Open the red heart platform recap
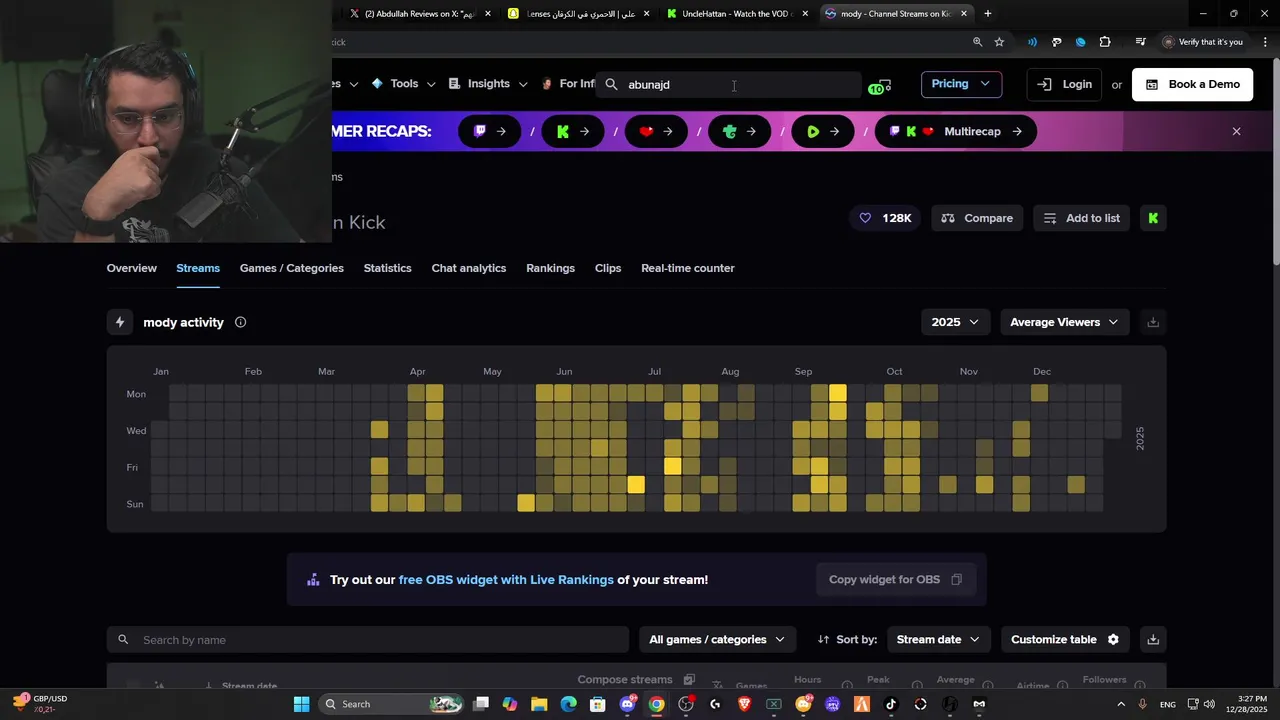1280x720 pixels. point(656,131)
